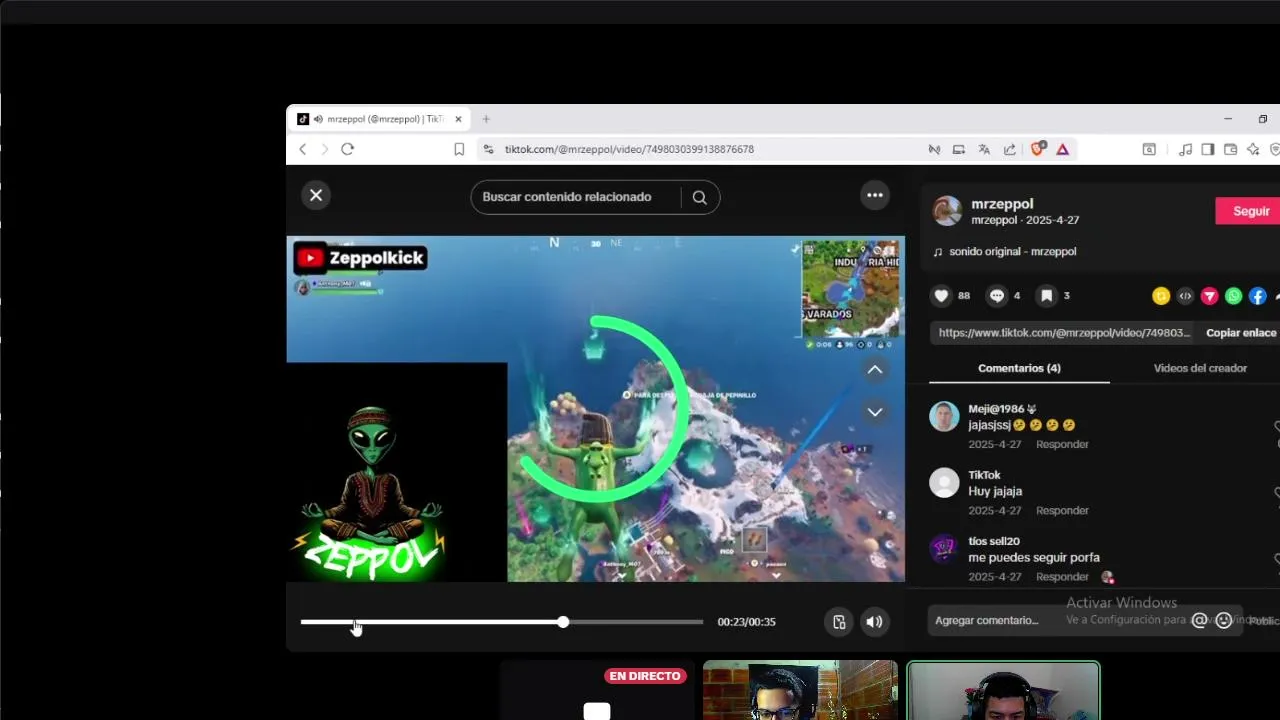Select the Comentarios (4) tab
This screenshot has height=720, width=1280.
1019,368
